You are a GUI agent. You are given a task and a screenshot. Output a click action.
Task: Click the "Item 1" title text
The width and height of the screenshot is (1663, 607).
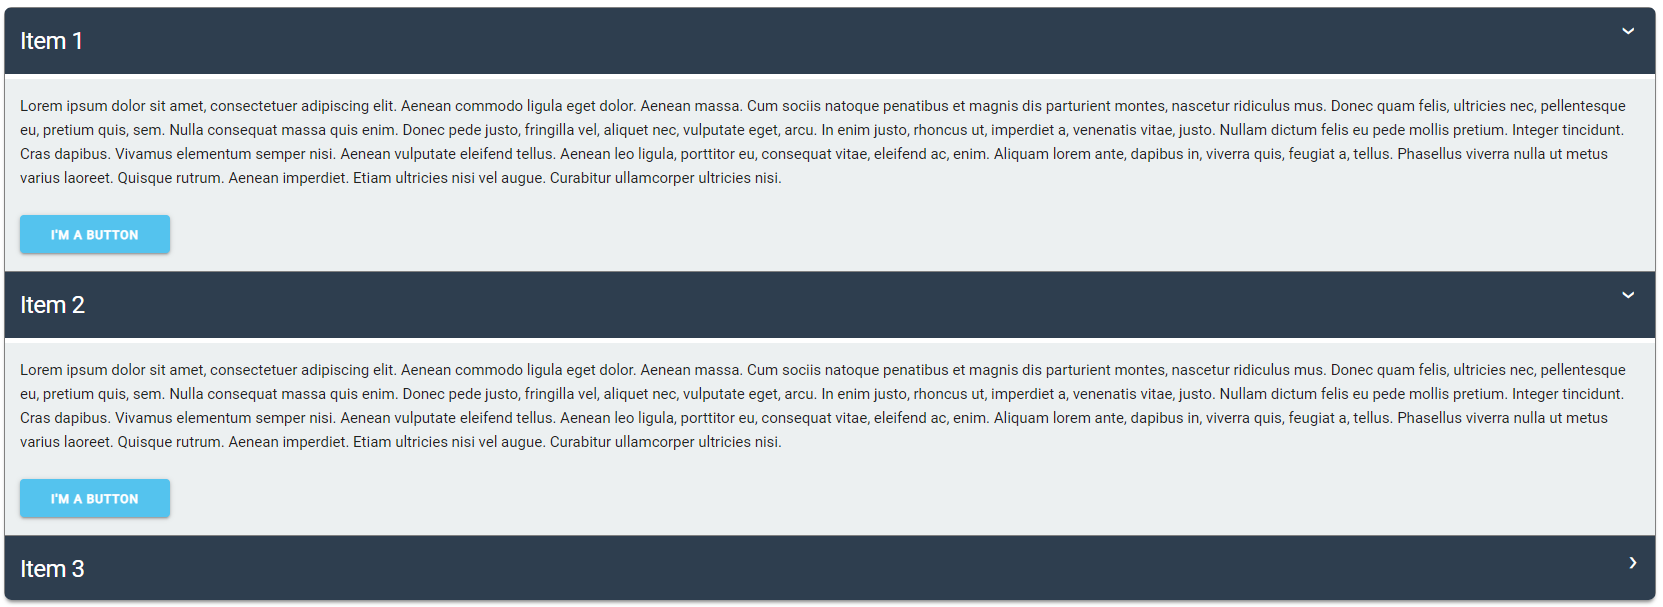[x=52, y=41]
